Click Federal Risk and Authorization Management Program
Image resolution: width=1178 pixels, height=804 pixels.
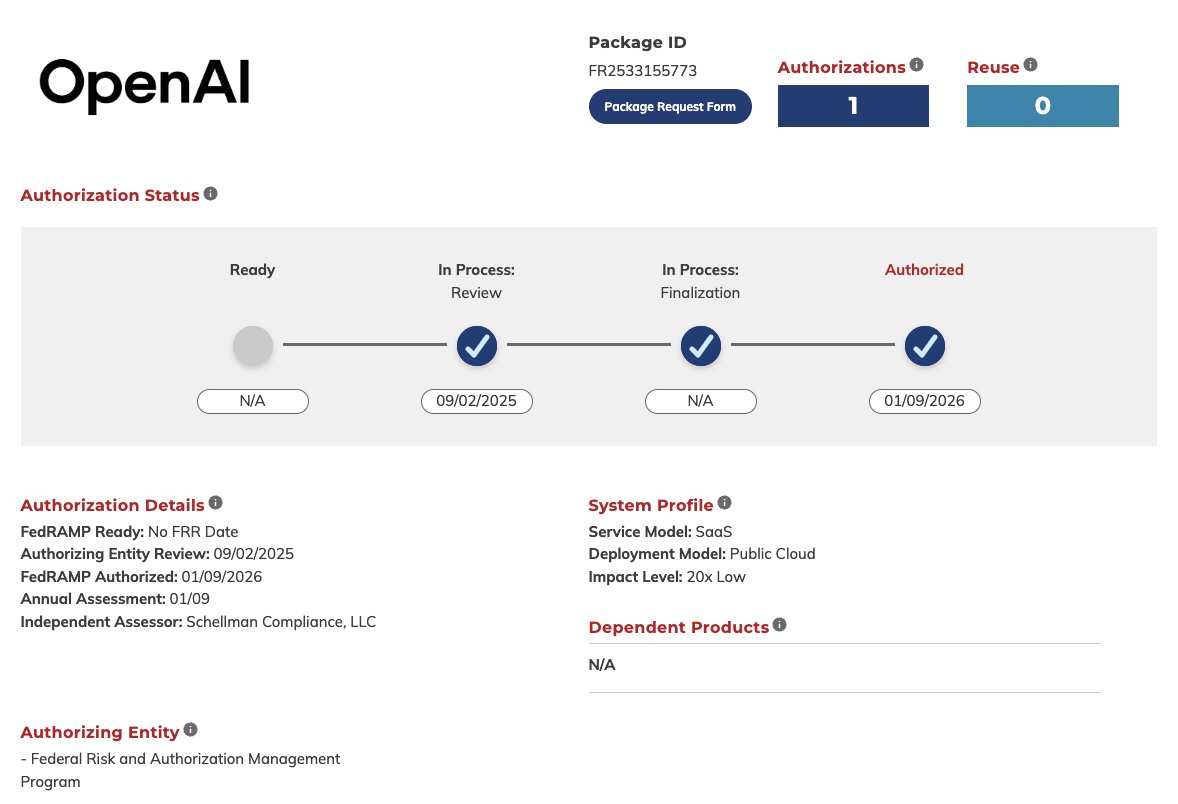pos(180,770)
